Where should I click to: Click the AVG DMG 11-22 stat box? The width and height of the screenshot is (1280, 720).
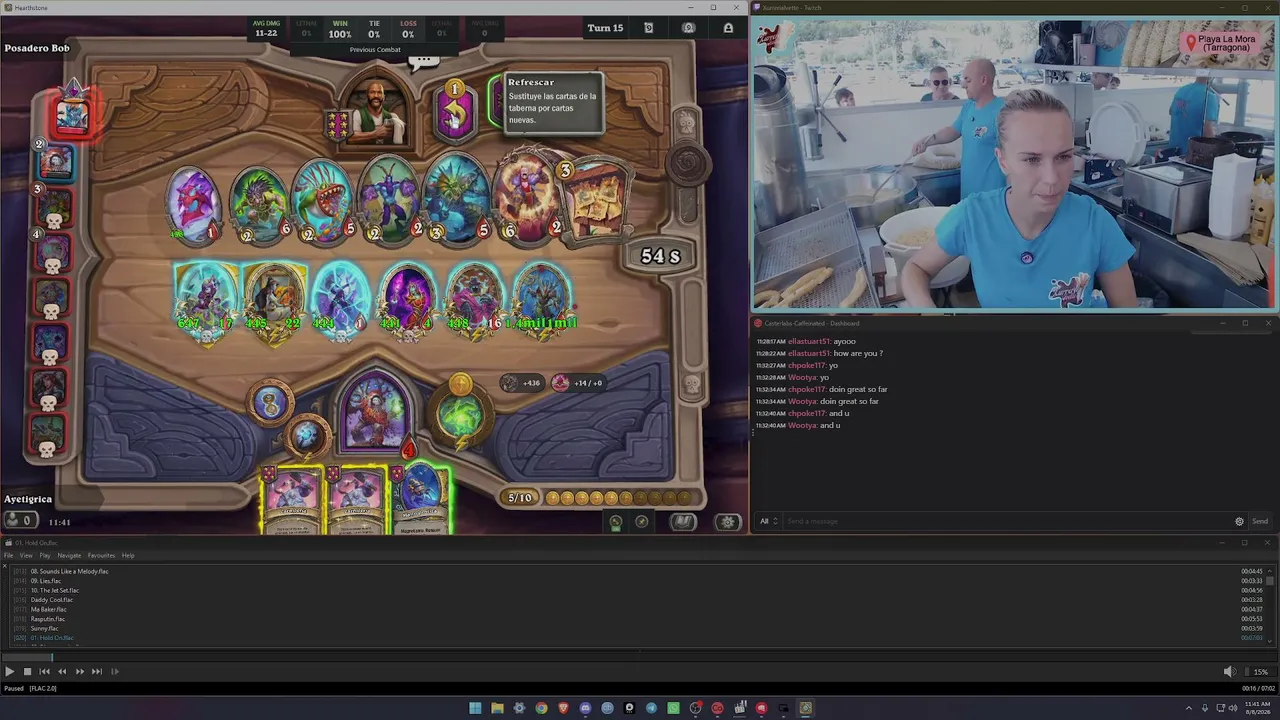point(266,29)
